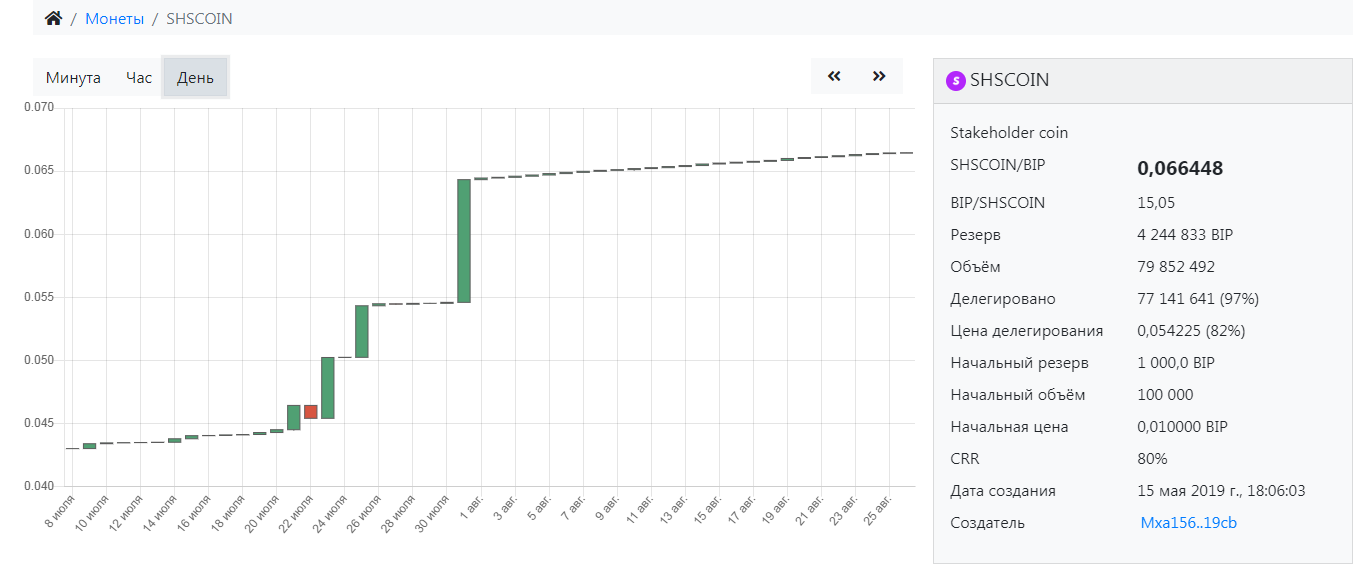Select the День interval tab
The width and height of the screenshot is (1372, 570).
click(x=195, y=77)
